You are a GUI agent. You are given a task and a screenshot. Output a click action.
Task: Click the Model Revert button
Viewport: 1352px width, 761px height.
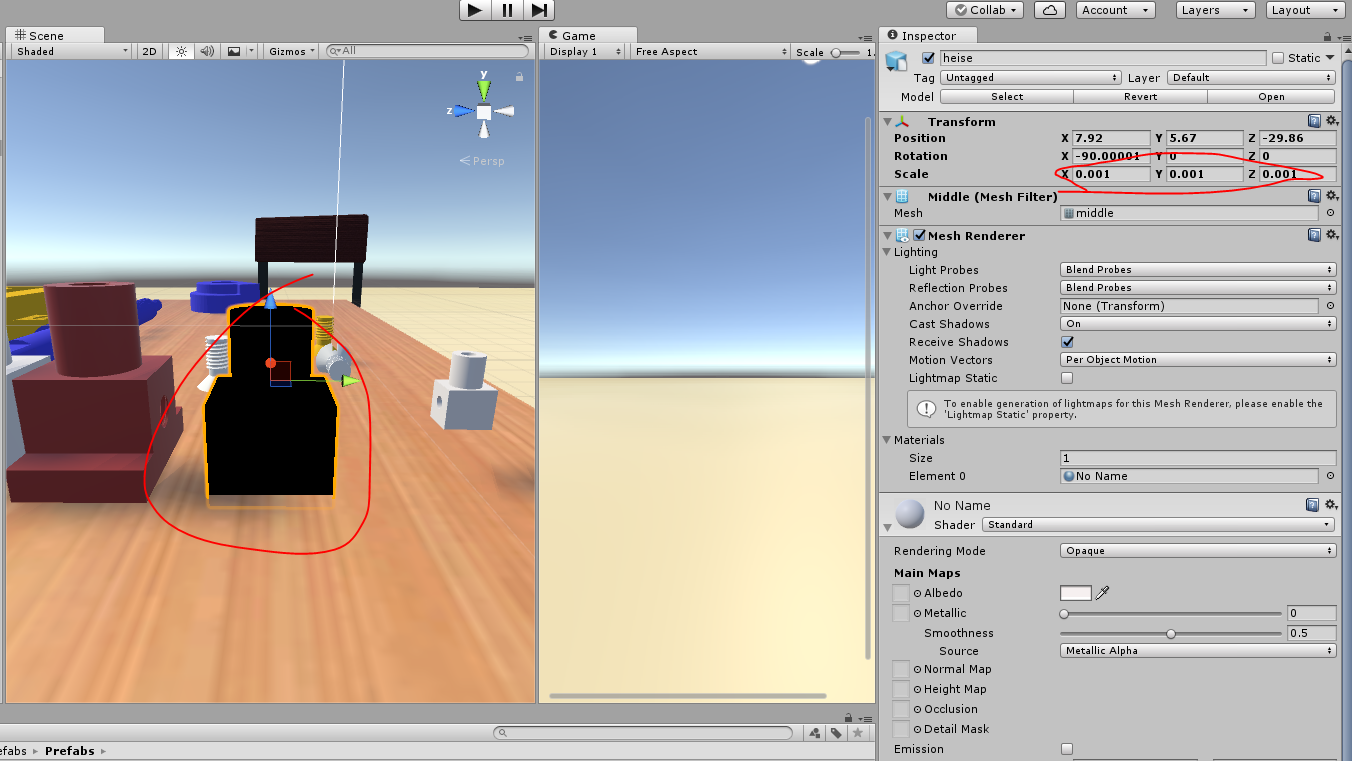(1140, 97)
